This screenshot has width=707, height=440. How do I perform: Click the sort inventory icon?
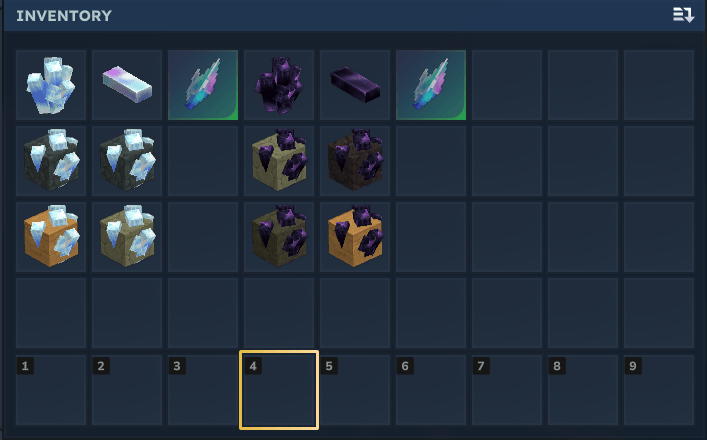[684, 15]
